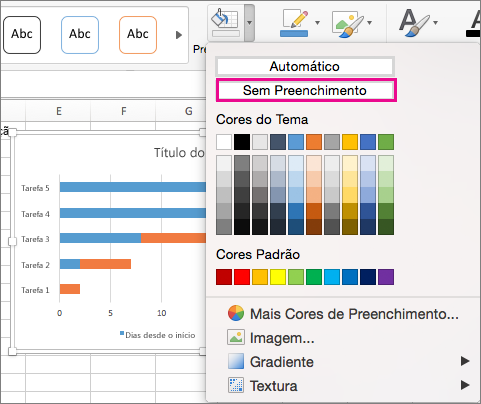
Task: Apply the black outlined Abc shape style
Action: click(22, 35)
